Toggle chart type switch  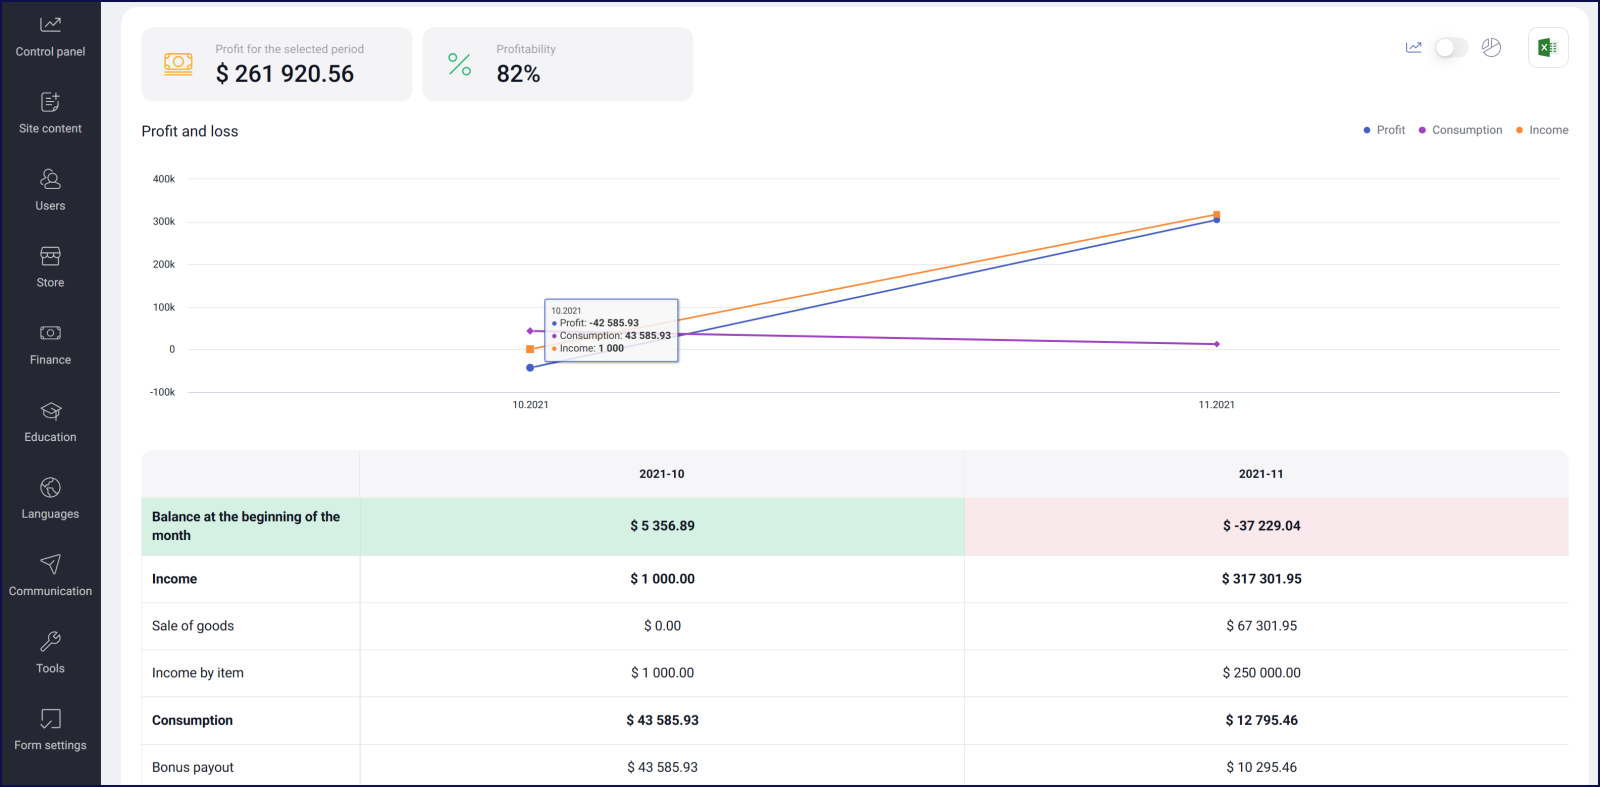(1451, 48)
